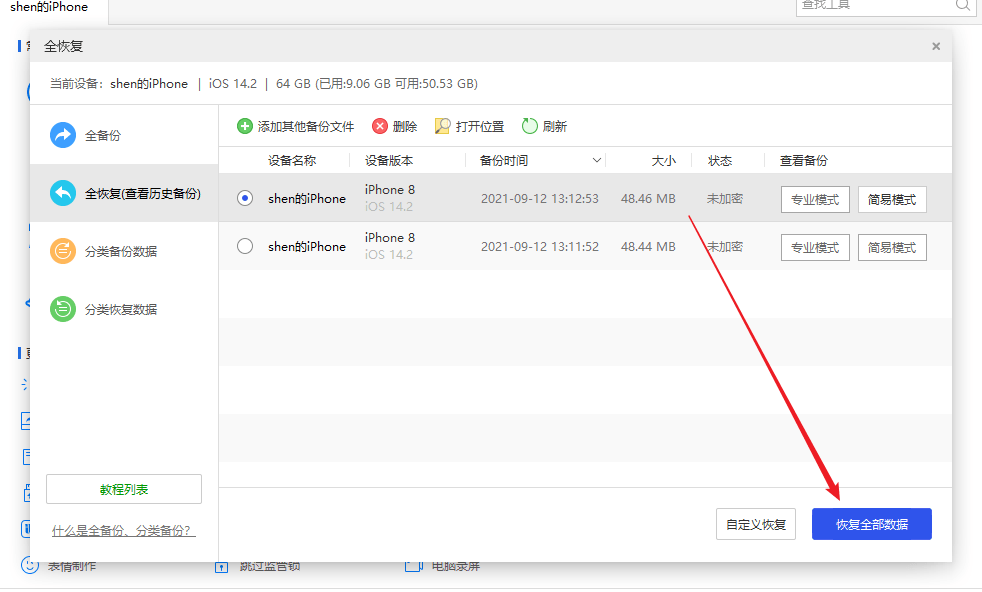
Task: Click shen的iPhone name in the 48.46 MB row
Action: point(307,199)
